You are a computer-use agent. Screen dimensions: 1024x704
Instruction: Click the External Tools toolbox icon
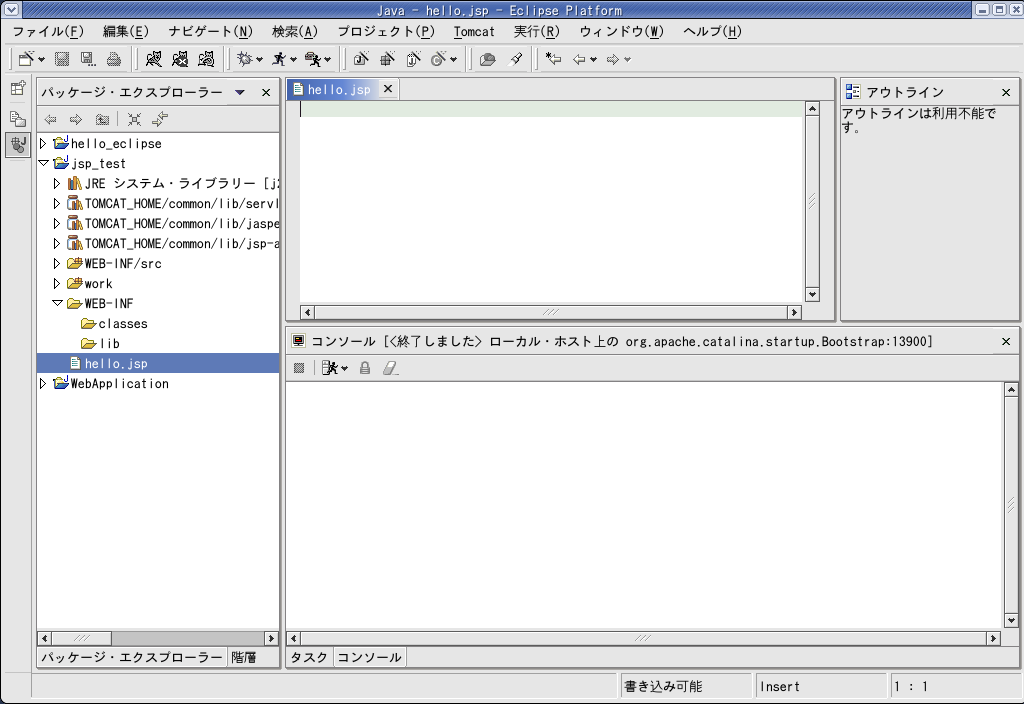(313, 59)
